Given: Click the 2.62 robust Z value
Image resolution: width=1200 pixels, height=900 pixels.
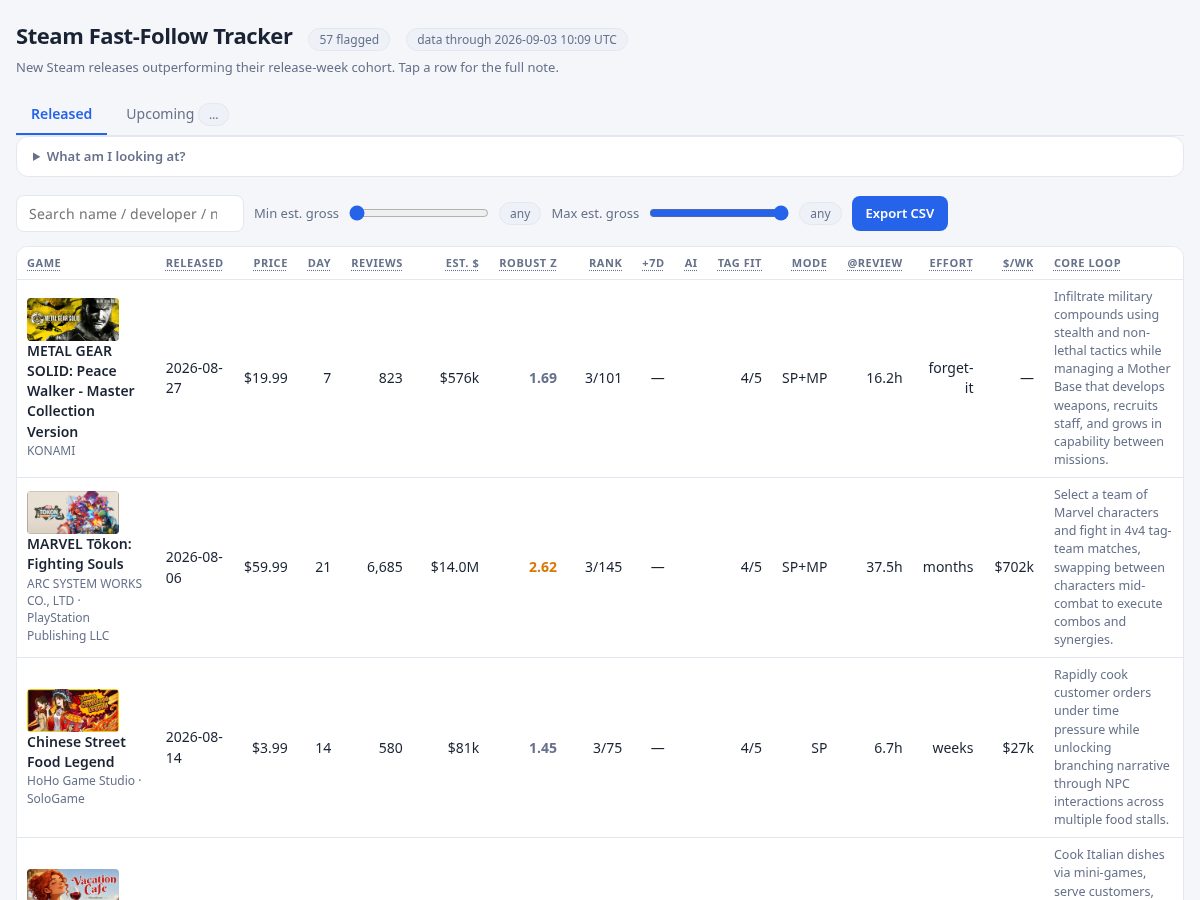Looking at the screenshot, I should pos(543,567).
